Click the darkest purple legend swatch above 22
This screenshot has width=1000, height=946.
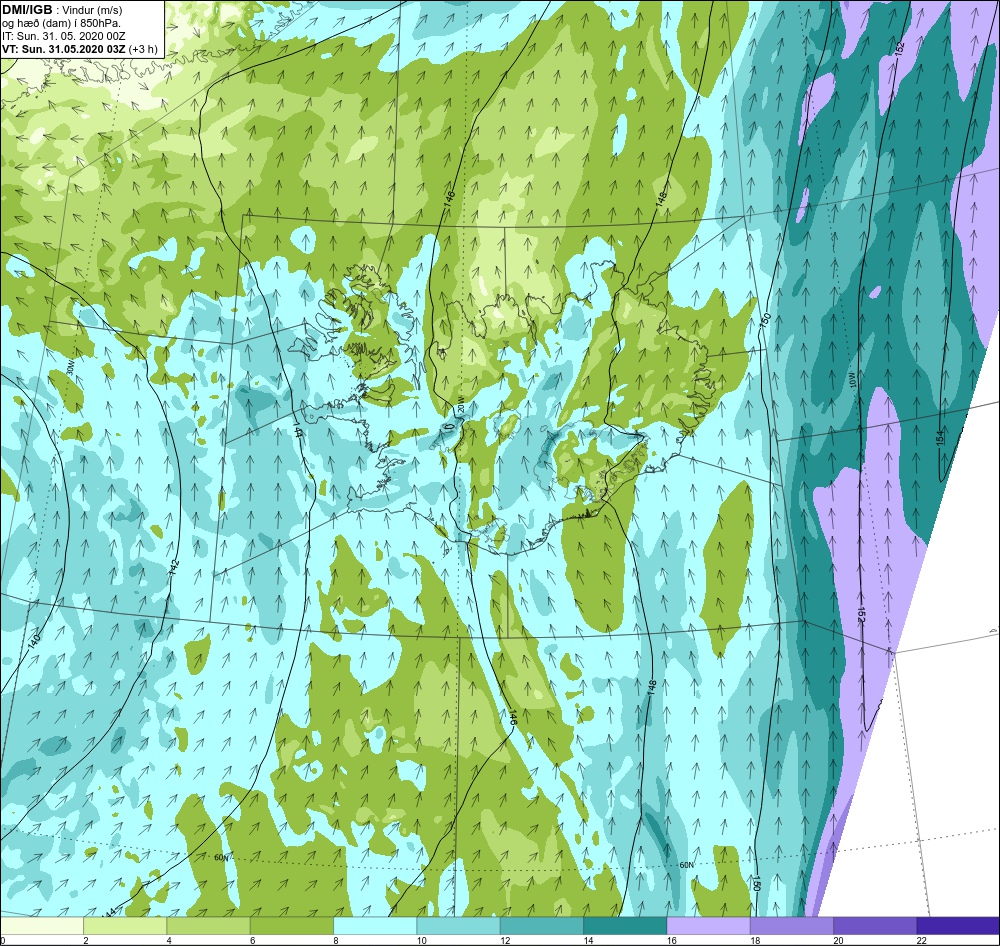tap(957, 924)
